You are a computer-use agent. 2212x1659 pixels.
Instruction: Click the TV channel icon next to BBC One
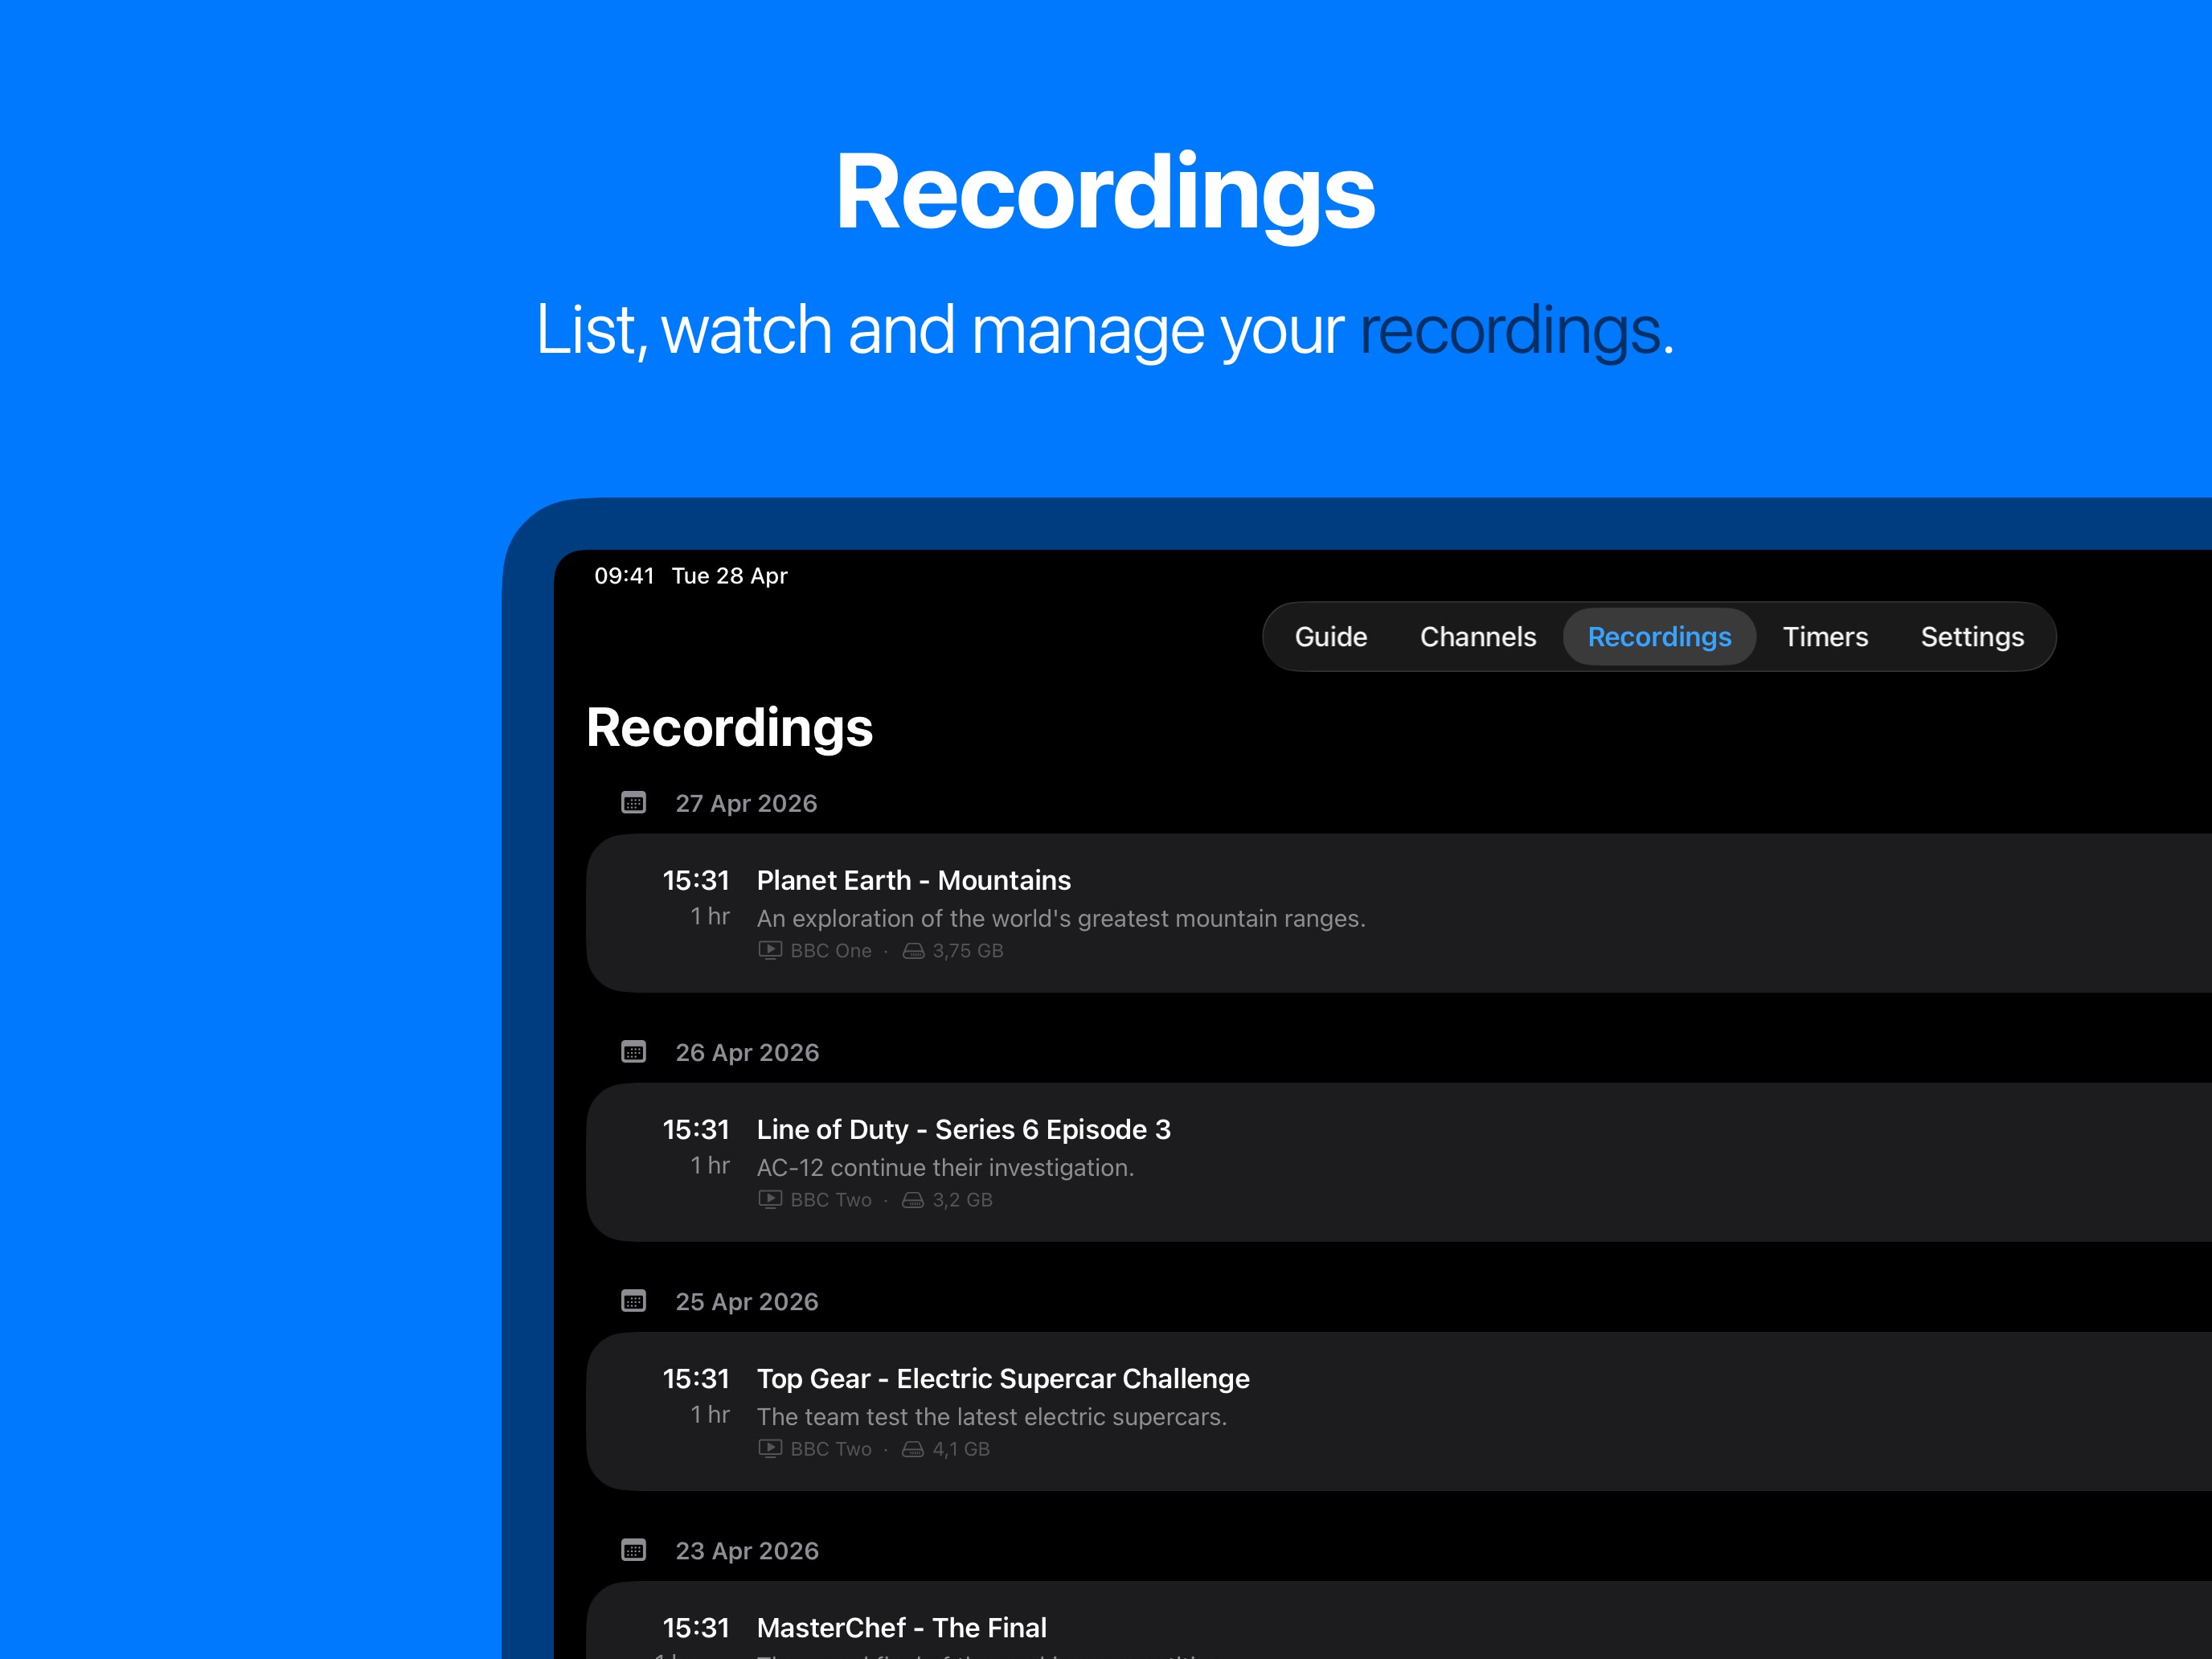(770, 950)
